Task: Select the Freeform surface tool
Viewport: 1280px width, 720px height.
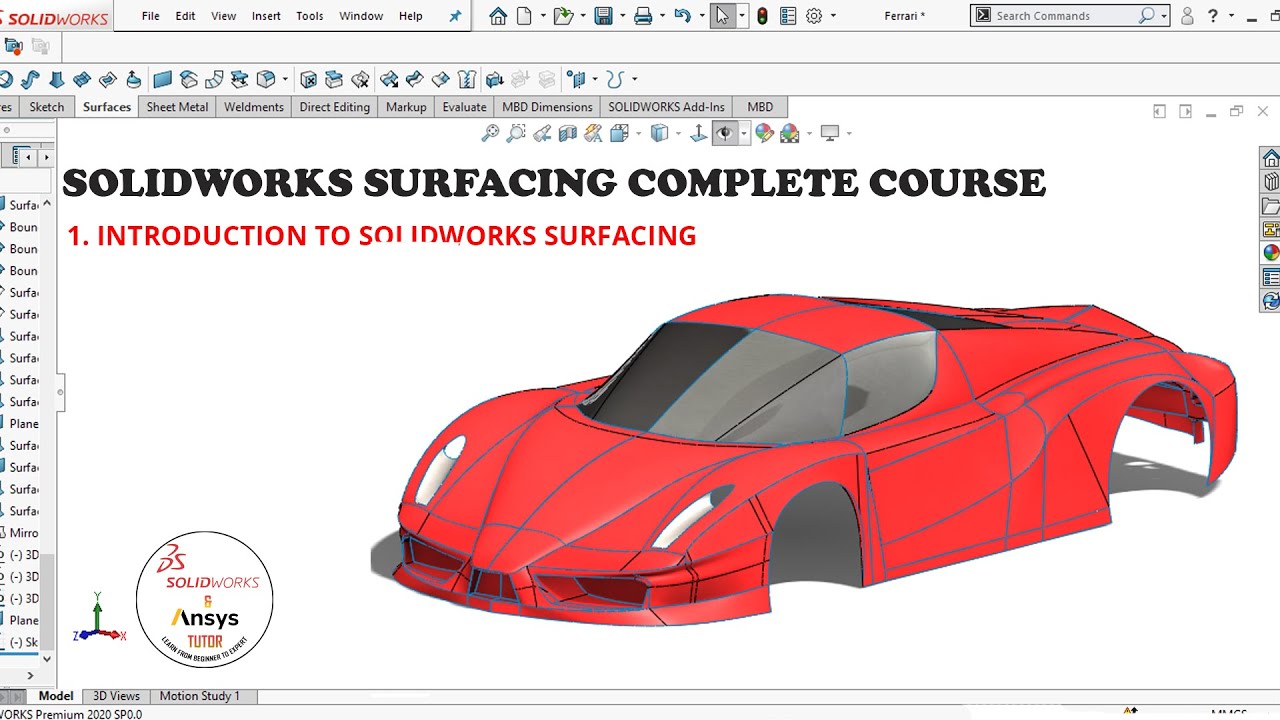Action: click(x=133, y=80)
